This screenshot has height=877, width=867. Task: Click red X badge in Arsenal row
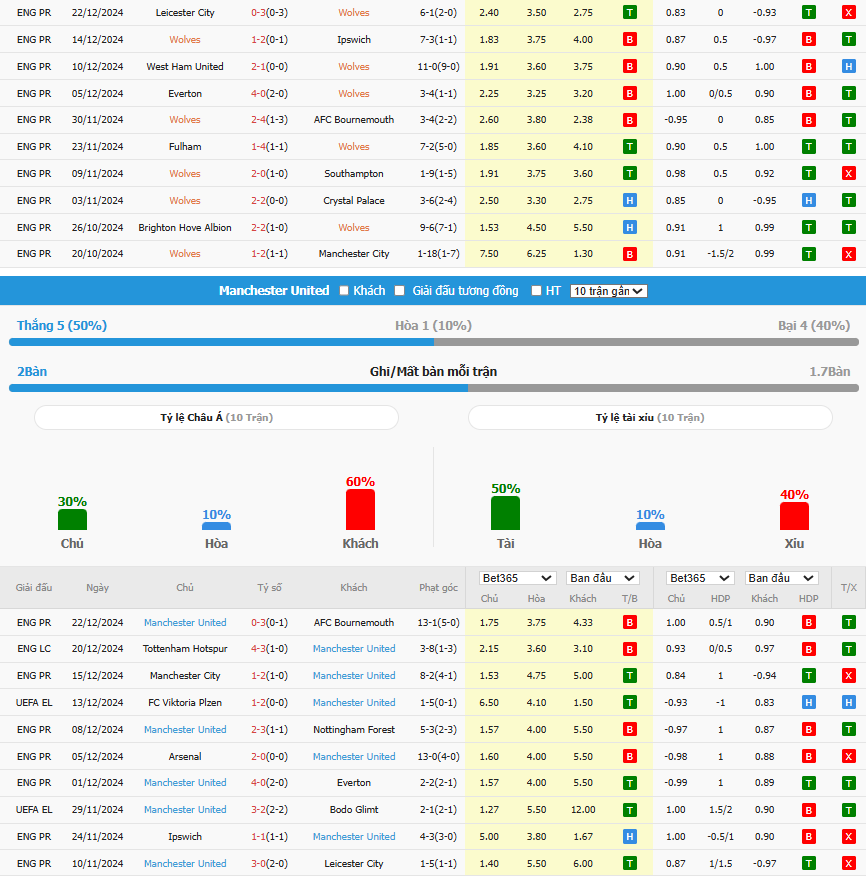point(849,756)
